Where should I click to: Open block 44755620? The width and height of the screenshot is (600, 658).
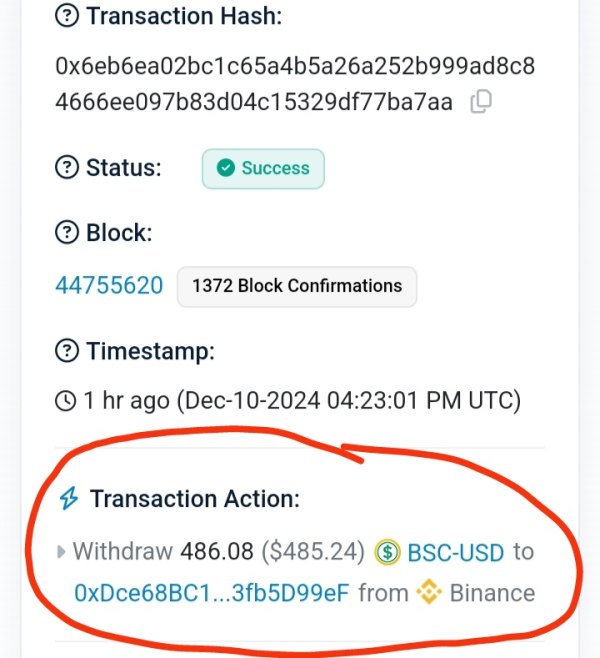tap(109, 286)
